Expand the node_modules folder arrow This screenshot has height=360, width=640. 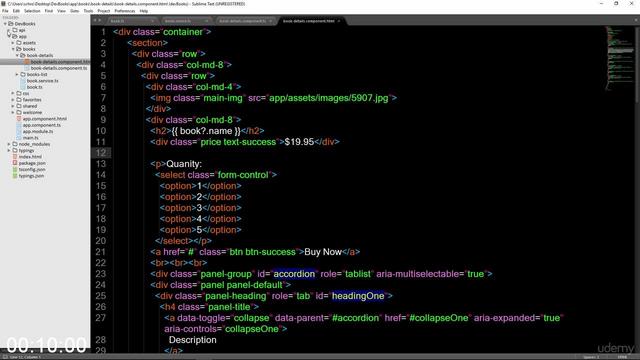9,144
